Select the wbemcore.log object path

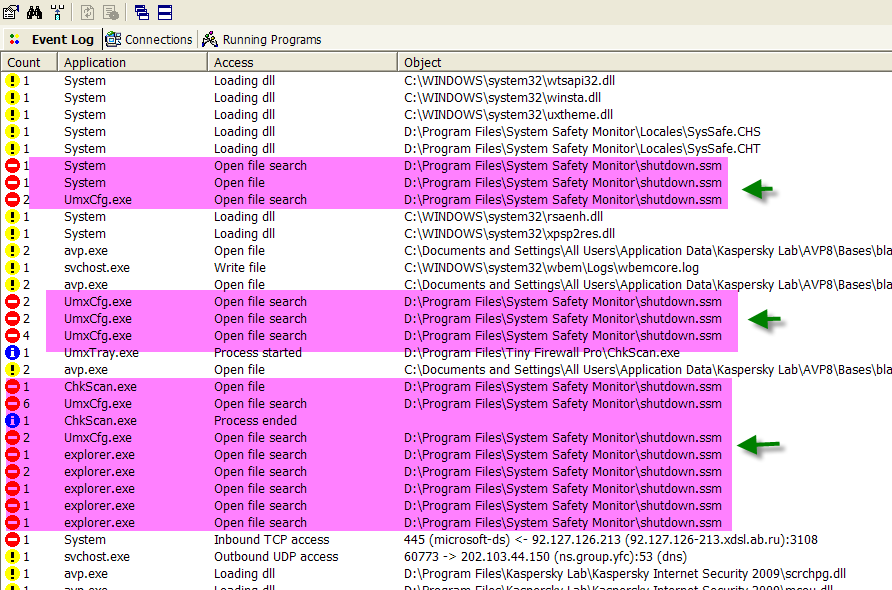pos(551,268)
